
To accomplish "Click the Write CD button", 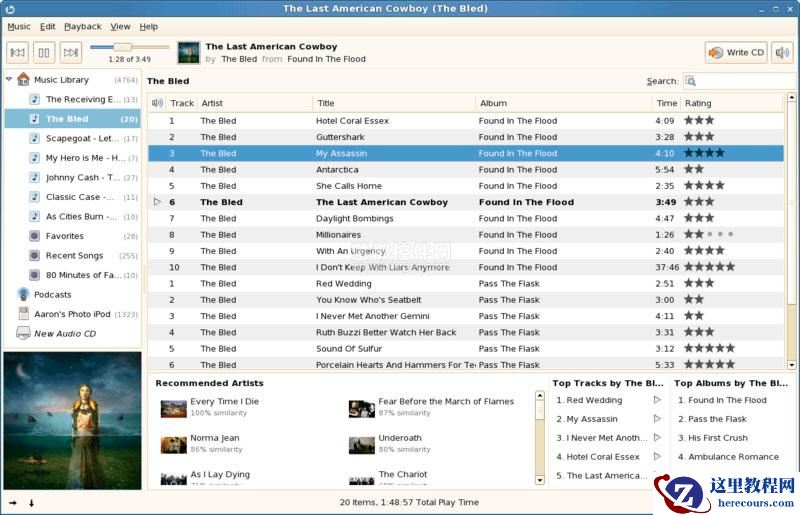I will tap(736, 53).
